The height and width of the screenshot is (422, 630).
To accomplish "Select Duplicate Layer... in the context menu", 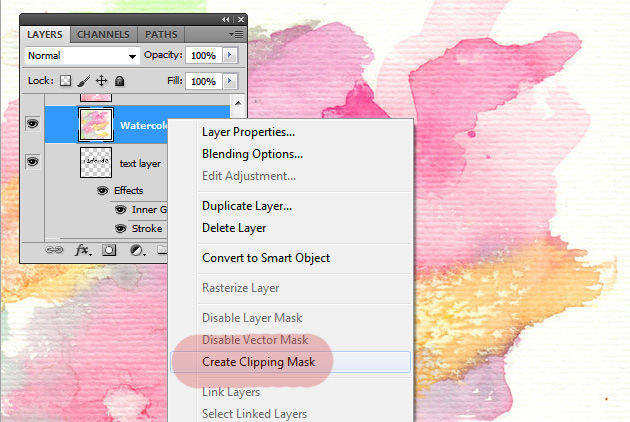I will pyautogui.click(x=246, y=206).
